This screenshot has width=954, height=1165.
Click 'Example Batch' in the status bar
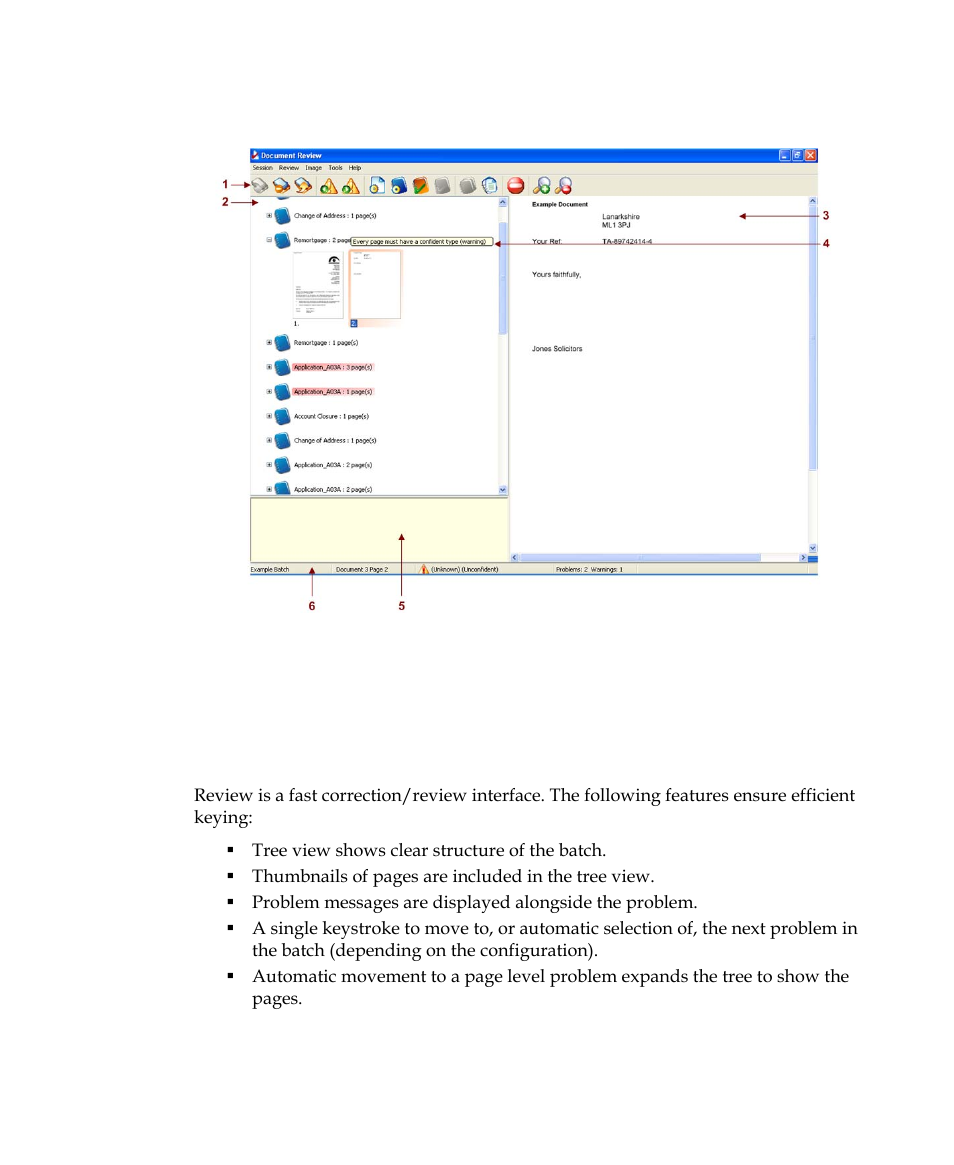(x=270, y=570)
